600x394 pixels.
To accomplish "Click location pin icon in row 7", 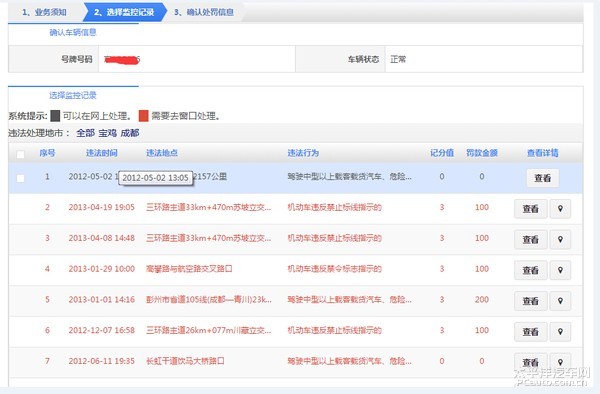I will [x=560, y=362].
